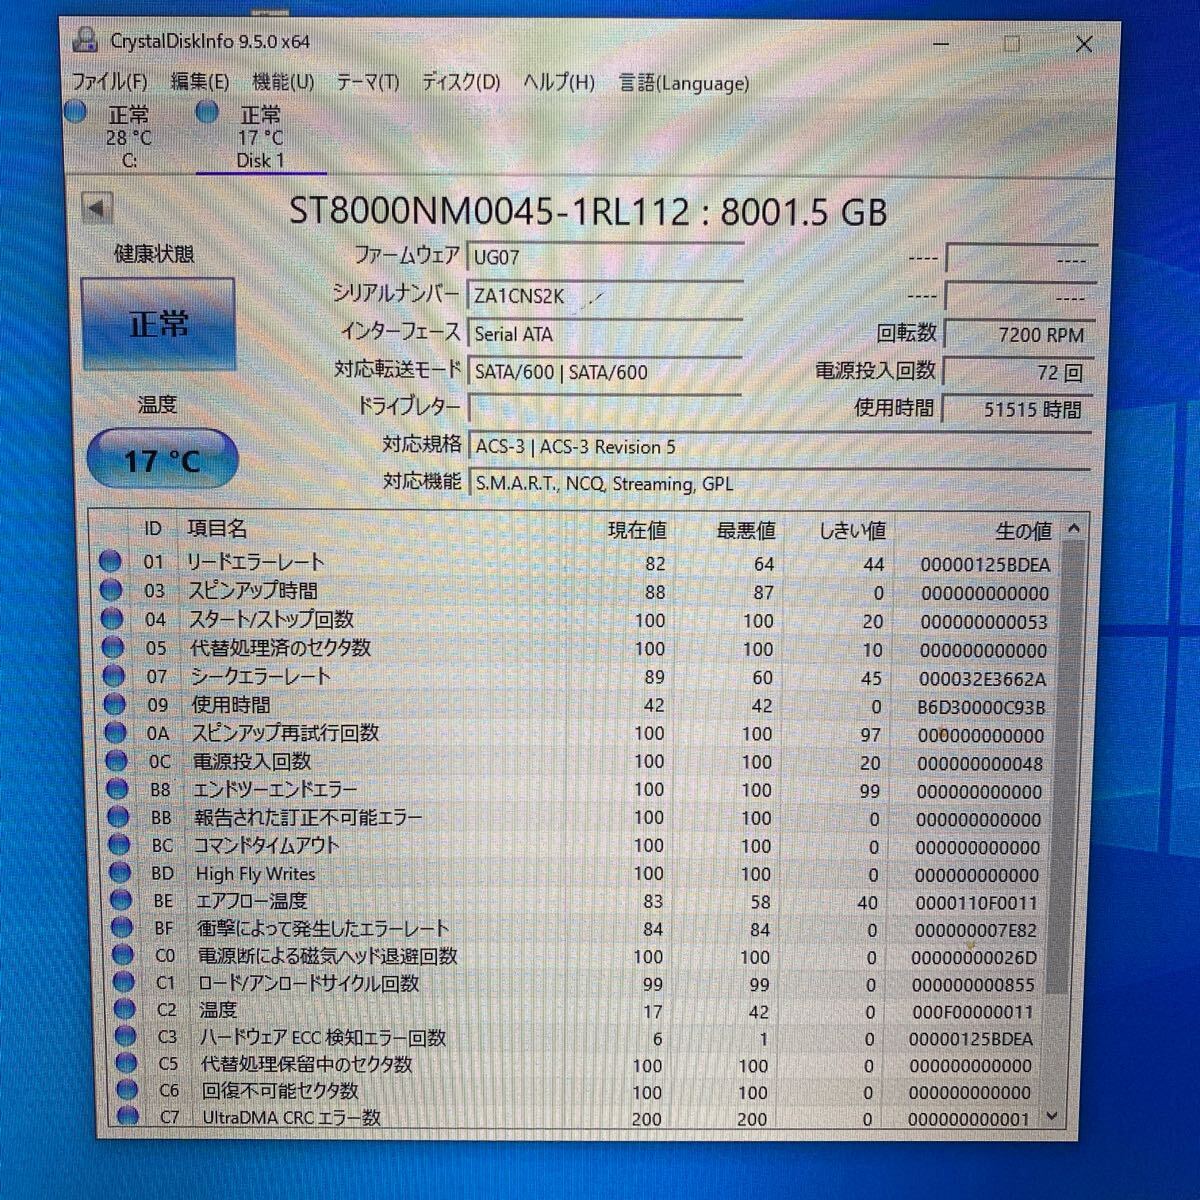Click the status orb for ID 0C 電源投入回数 row
Image resolution: width=1200 pixels, height=1200 pixels.
click(118, 761)
